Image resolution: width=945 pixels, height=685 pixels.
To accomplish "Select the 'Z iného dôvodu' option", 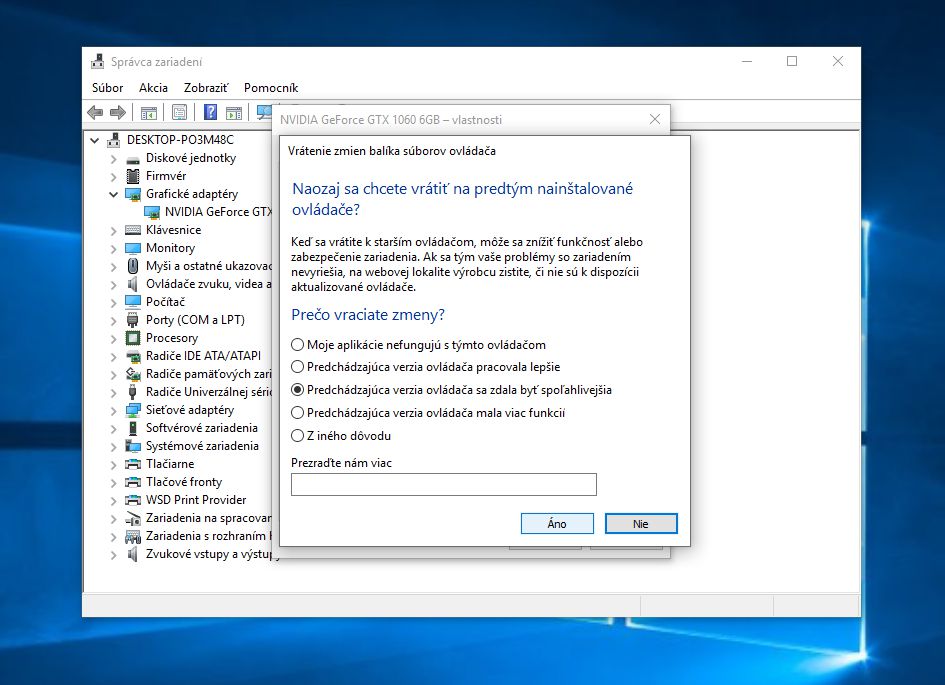I will (341, 436).
